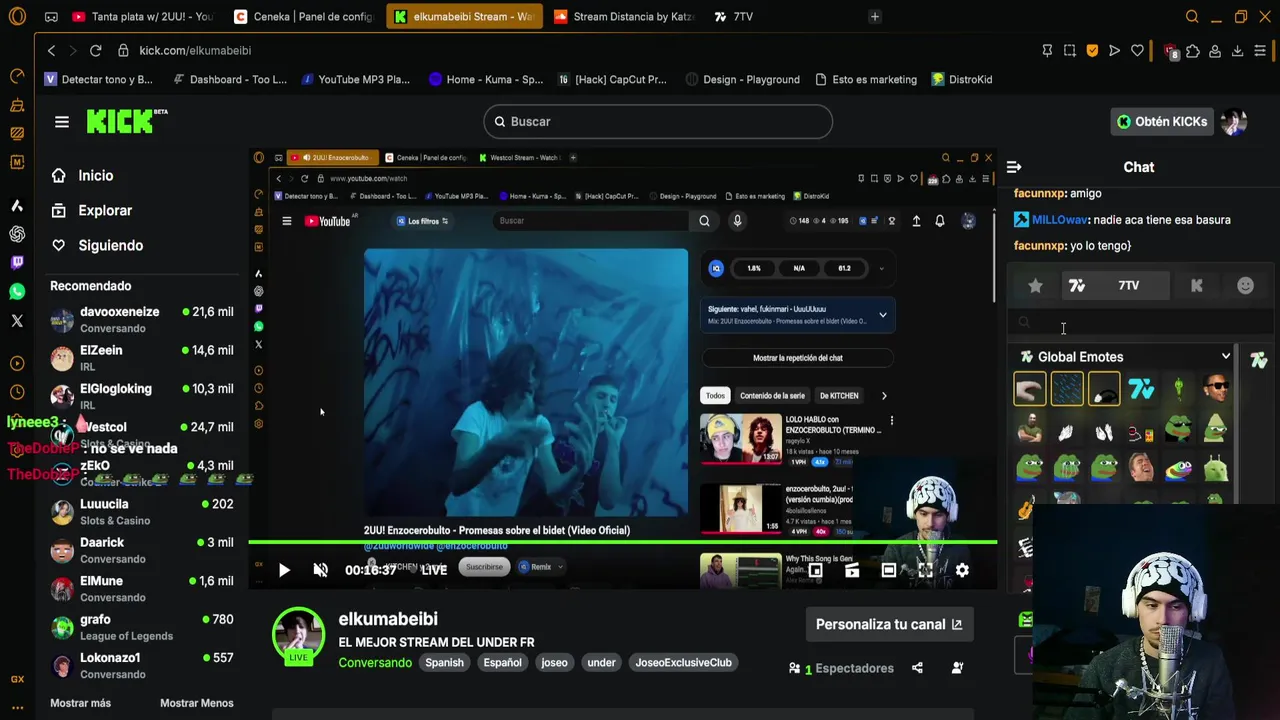Viewport: 1280px width, 720px height.
Task: Pick the rainbow Pepe emote
Action: [x=1178, y=467]
